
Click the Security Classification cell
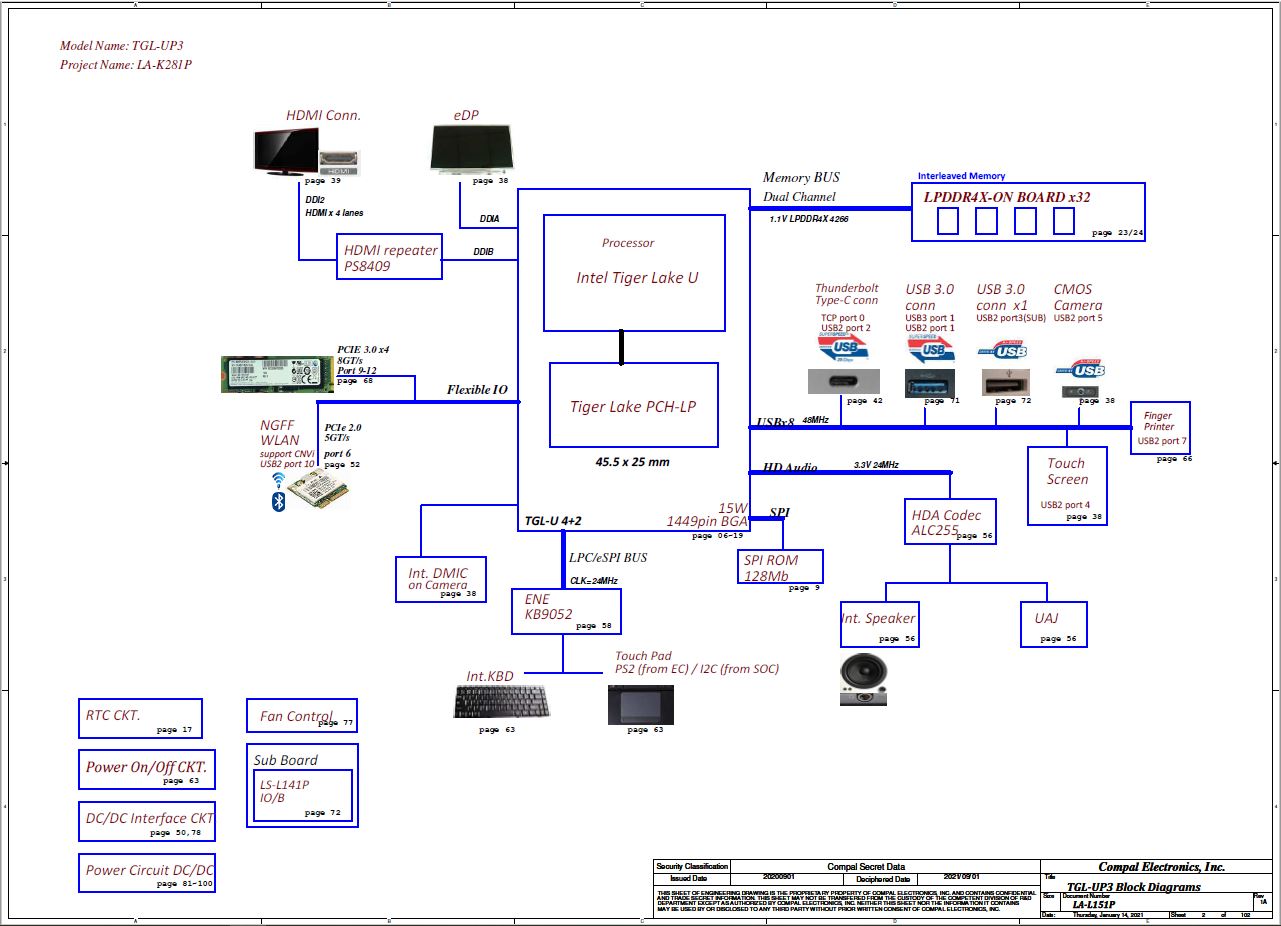pos(692,866)
